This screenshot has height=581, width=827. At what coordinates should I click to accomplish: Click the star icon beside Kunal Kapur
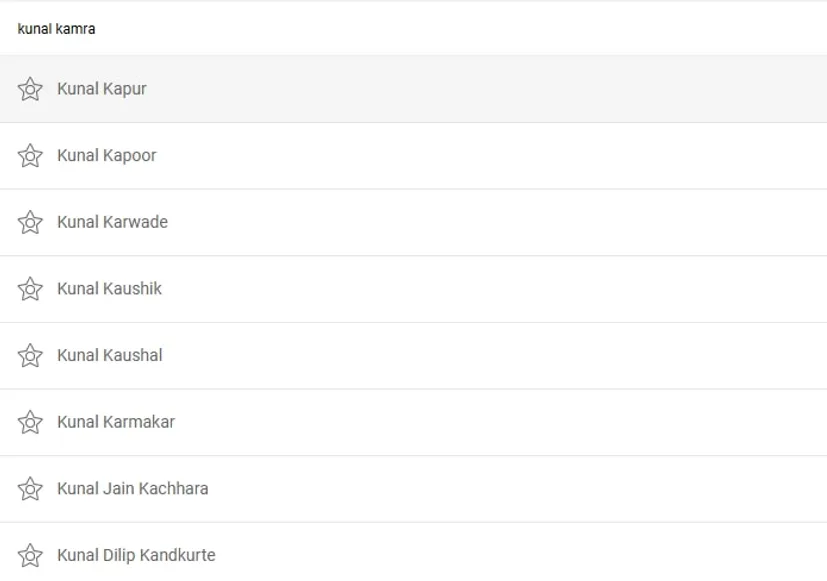(x=30, y=89)
